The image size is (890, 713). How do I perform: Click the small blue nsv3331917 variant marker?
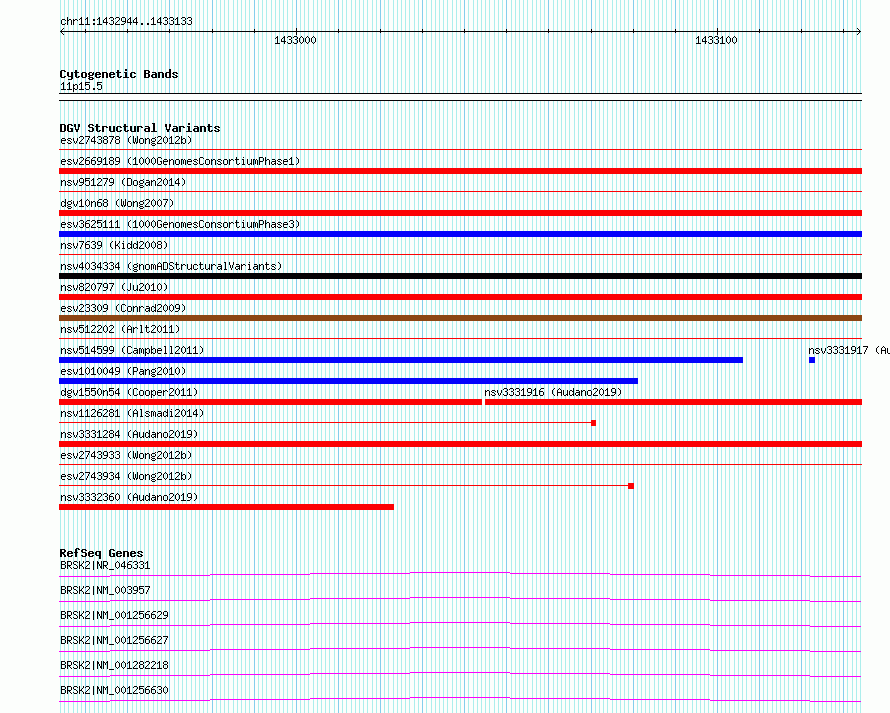pos(812,360)
